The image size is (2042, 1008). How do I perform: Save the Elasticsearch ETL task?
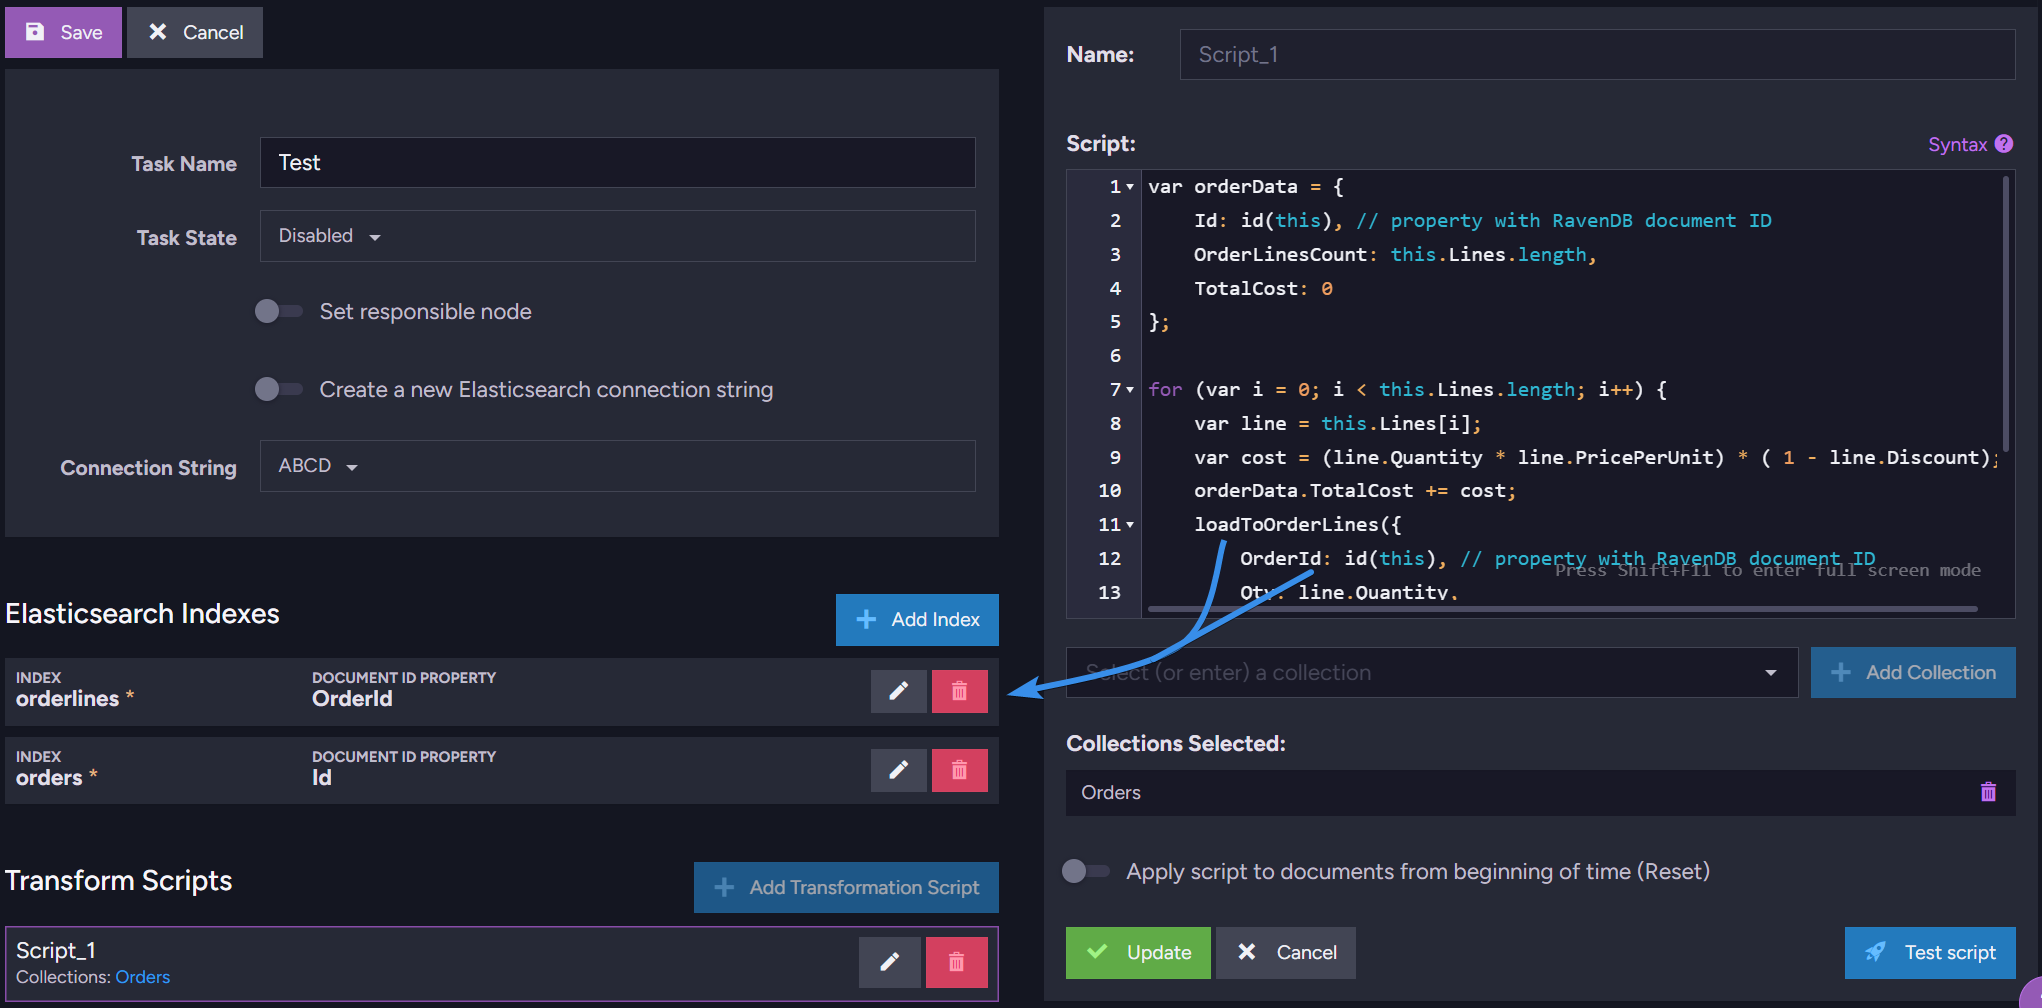click(63, 32)
